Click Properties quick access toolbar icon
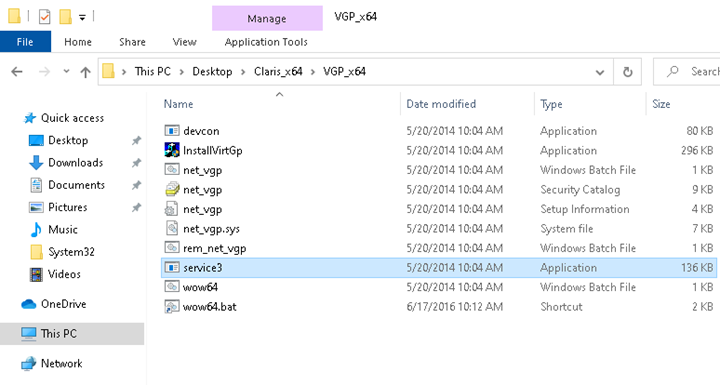The height and width of the screenshot is (385, 720). pyautogui.click(x=45, y=17)
